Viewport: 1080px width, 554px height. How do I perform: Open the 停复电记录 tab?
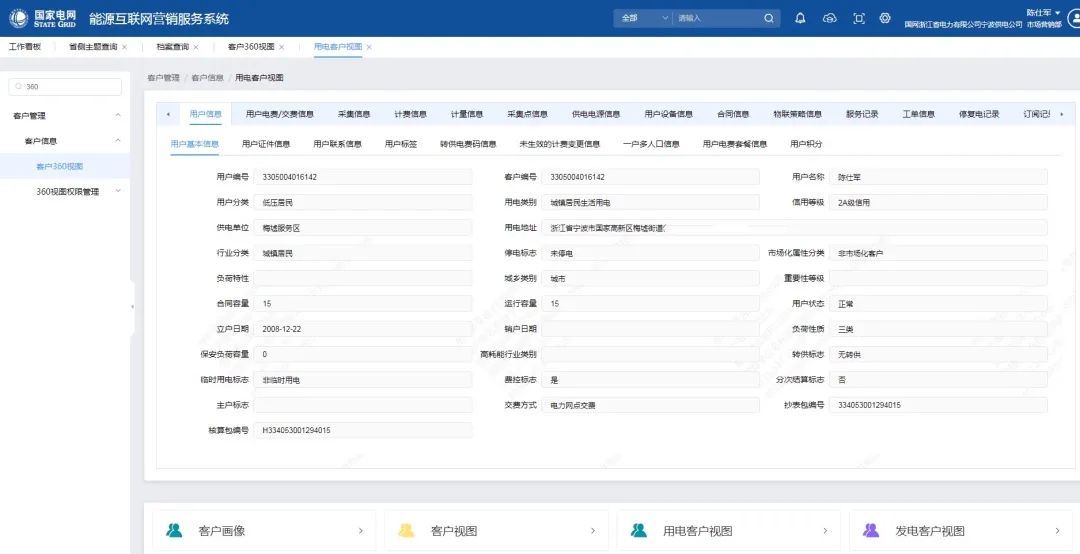[979, 114]
